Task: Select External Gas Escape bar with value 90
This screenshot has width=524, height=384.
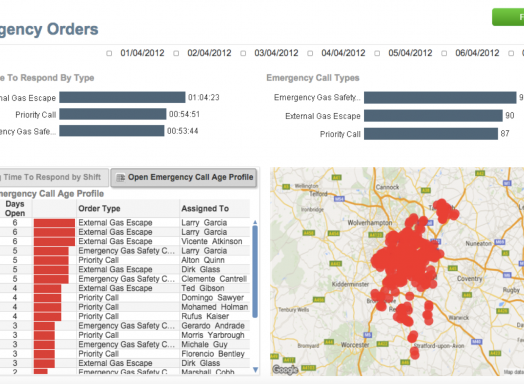Action: (x=433, y=116)
